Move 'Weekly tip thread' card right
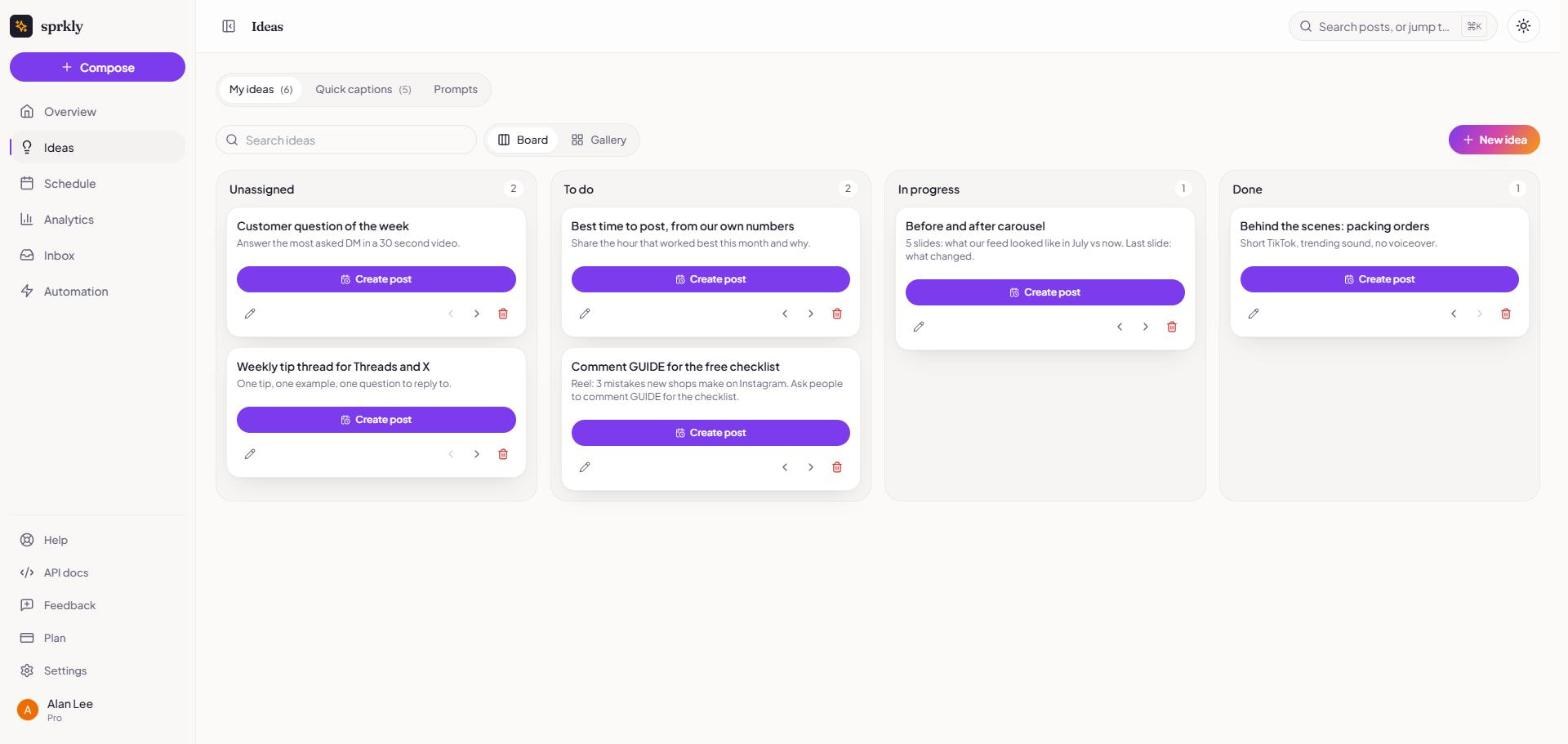 477,454
